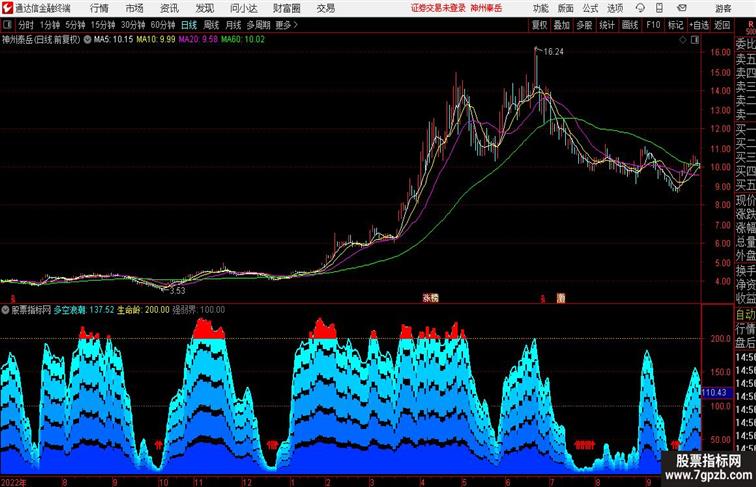Click the 110.43 value tag on indicator axis

coord(715,392)
